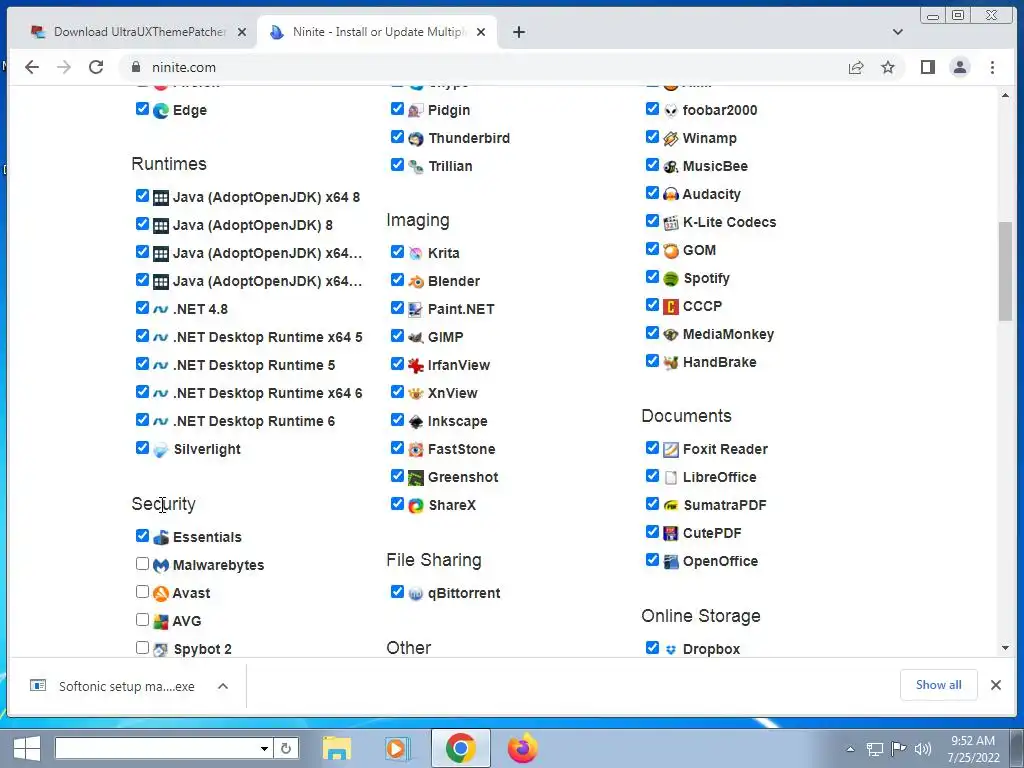1024x768 pixels.
Task: Click the taskbar address input field
Action: [x=157, y=748]
